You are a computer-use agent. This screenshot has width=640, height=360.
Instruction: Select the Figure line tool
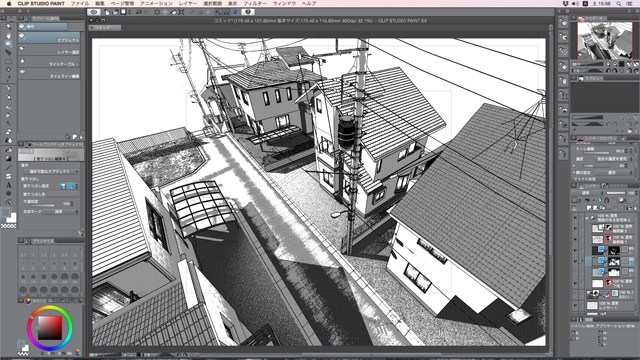coord(8,168)
